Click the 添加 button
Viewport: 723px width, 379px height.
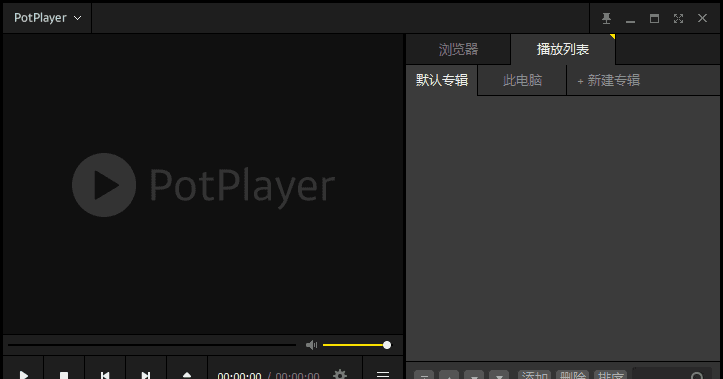click(x=535, y=375)
